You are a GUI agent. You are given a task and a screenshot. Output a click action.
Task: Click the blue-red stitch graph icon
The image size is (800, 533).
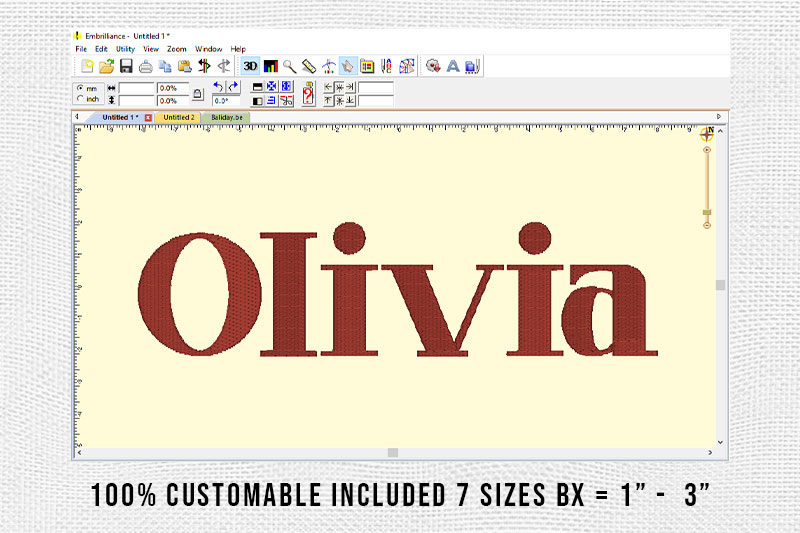point(407,66)
